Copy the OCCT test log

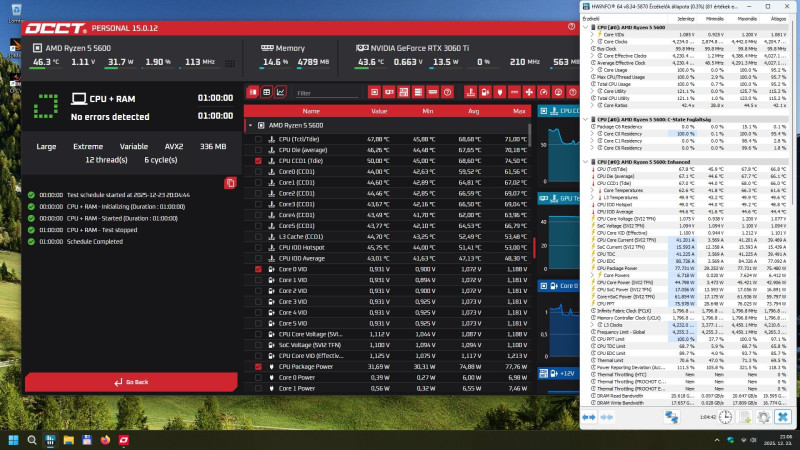click(230, 183)
